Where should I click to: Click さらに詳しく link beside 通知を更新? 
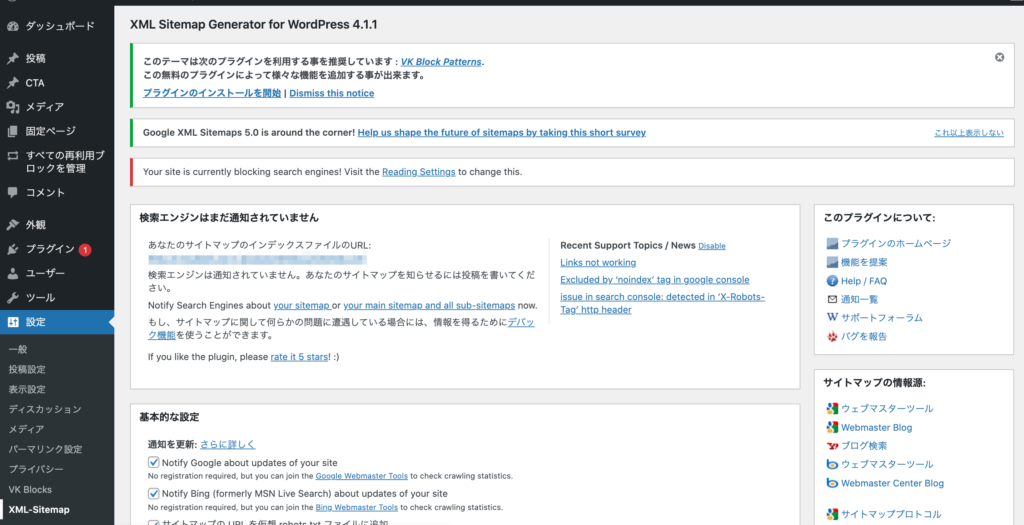tap(227, 444)
